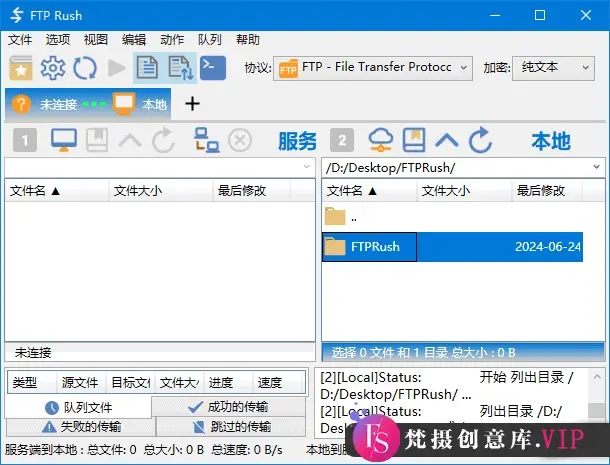610x465 pixels.
Task: Open the 加密 encryption dropdown
Action: pos(553,68)
